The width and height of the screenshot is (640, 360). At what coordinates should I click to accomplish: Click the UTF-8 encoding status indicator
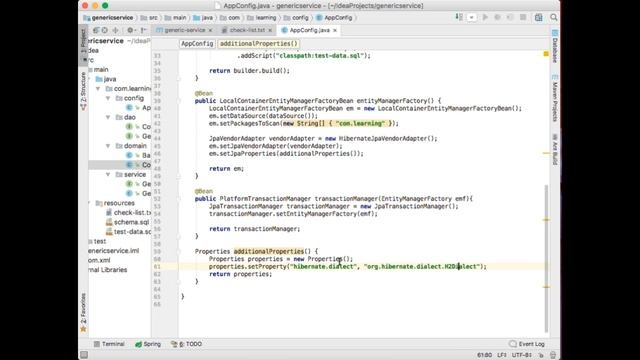coord(522,355)
